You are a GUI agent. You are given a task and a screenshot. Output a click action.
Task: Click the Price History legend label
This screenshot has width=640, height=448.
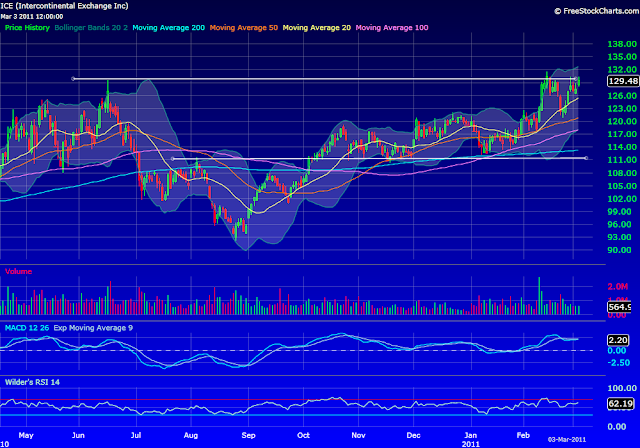click(x=27, y=28)
